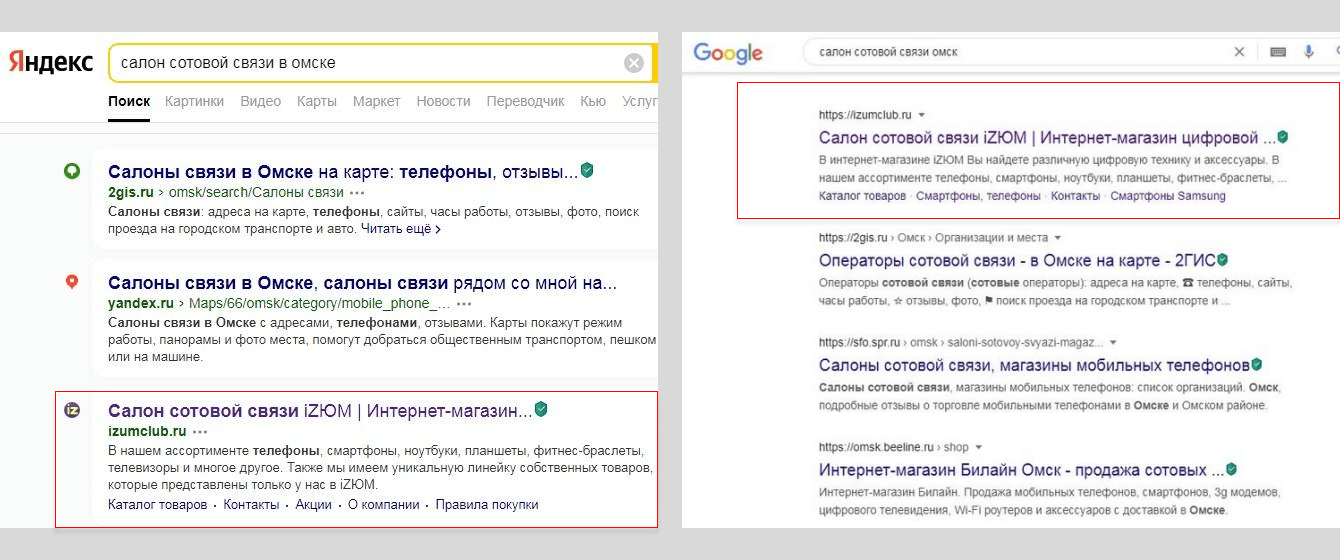Open 'Каталог товаров' sitelink in Yandex
Screen dimensions: 1340x560
pyautogui.click(x=157, y=505)
